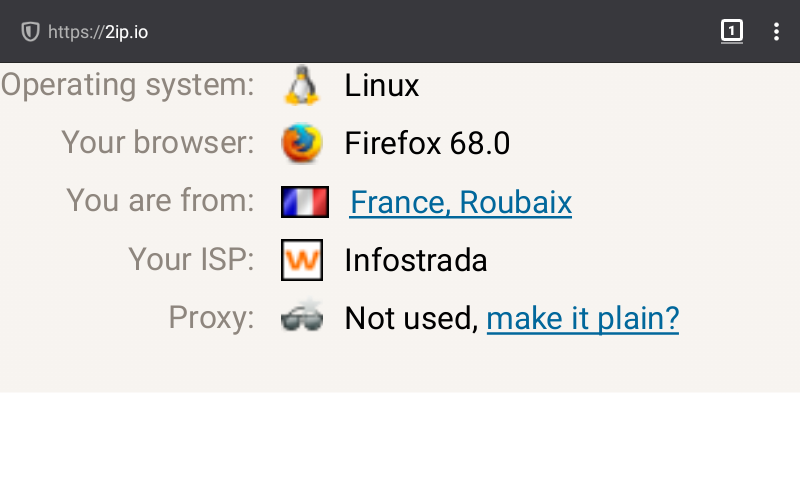The image size is (800, 480).
Task: Click the shield tracking protection icon
Action: (x=30, y=32)
